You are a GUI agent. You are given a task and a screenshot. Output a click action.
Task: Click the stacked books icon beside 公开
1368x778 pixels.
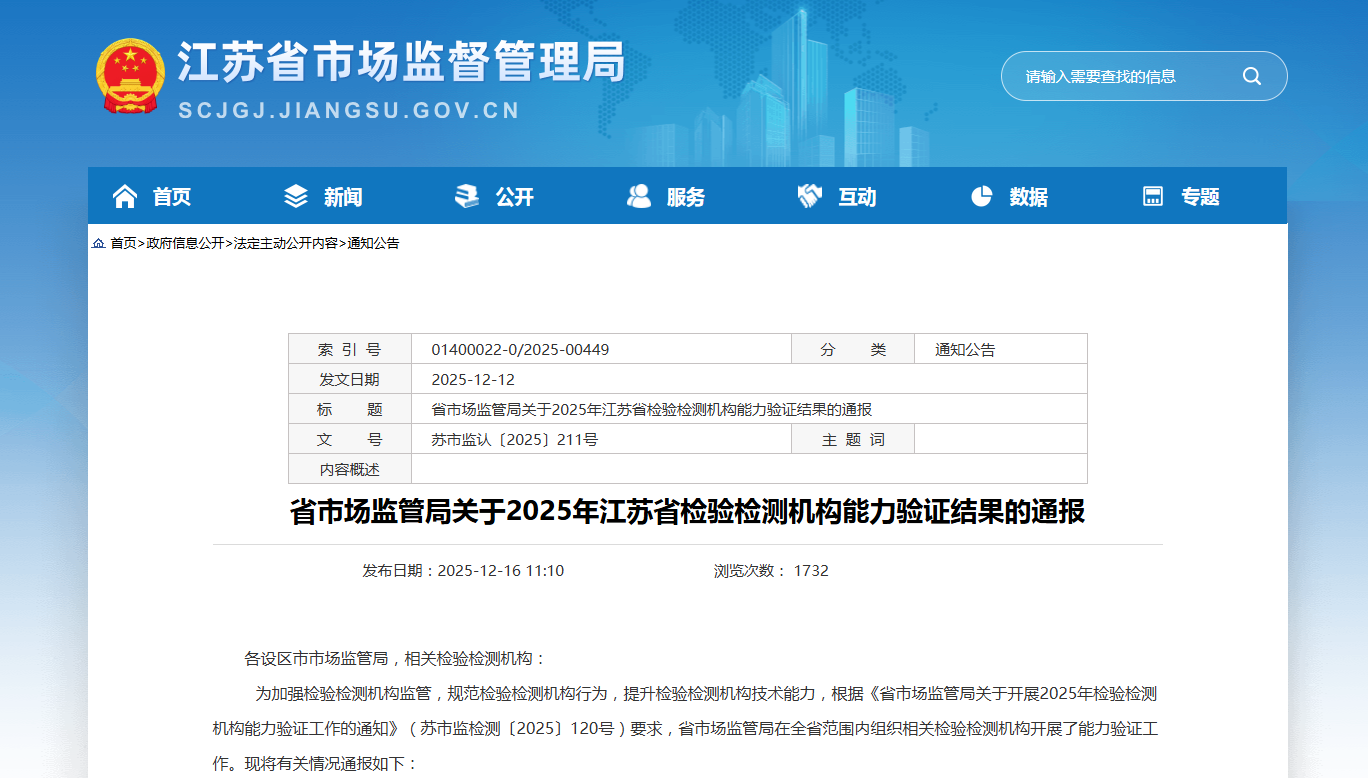[467, 197]
